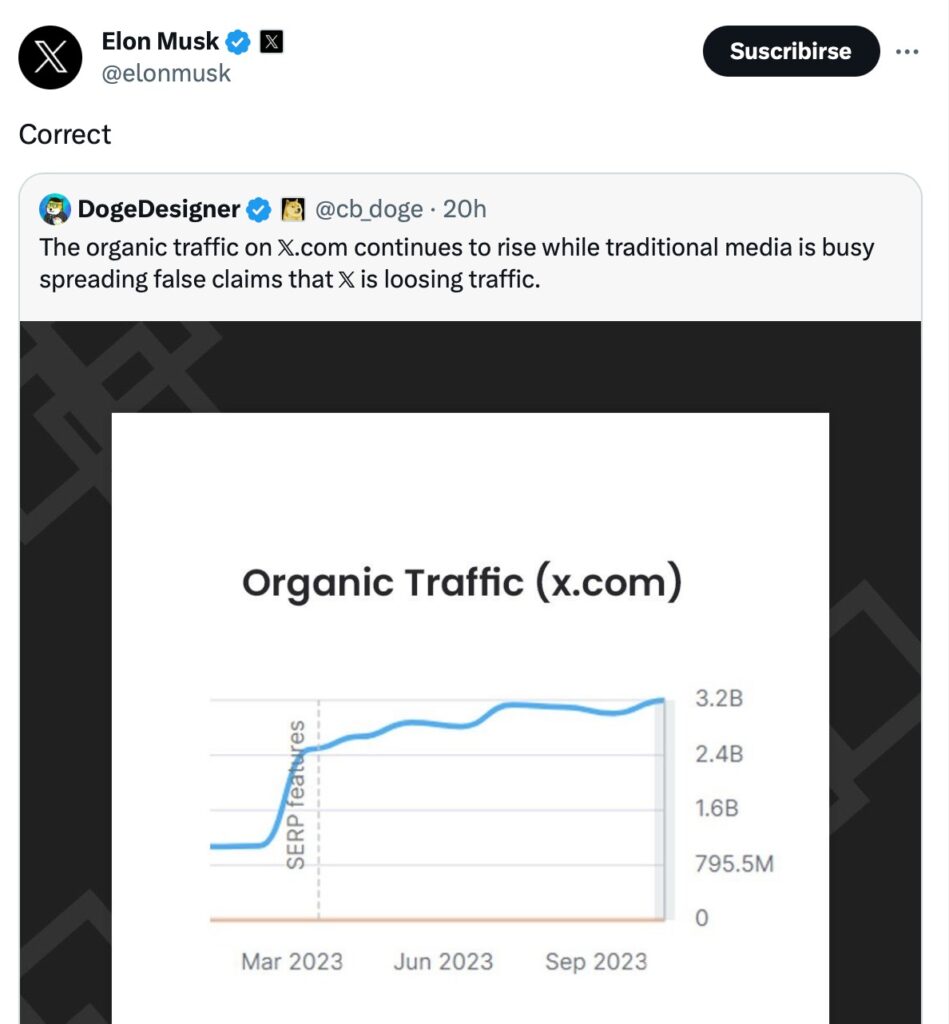Click the Organic Traffic (x.com) chart title
Viewport: 949px width, 1024px height.
461,582
